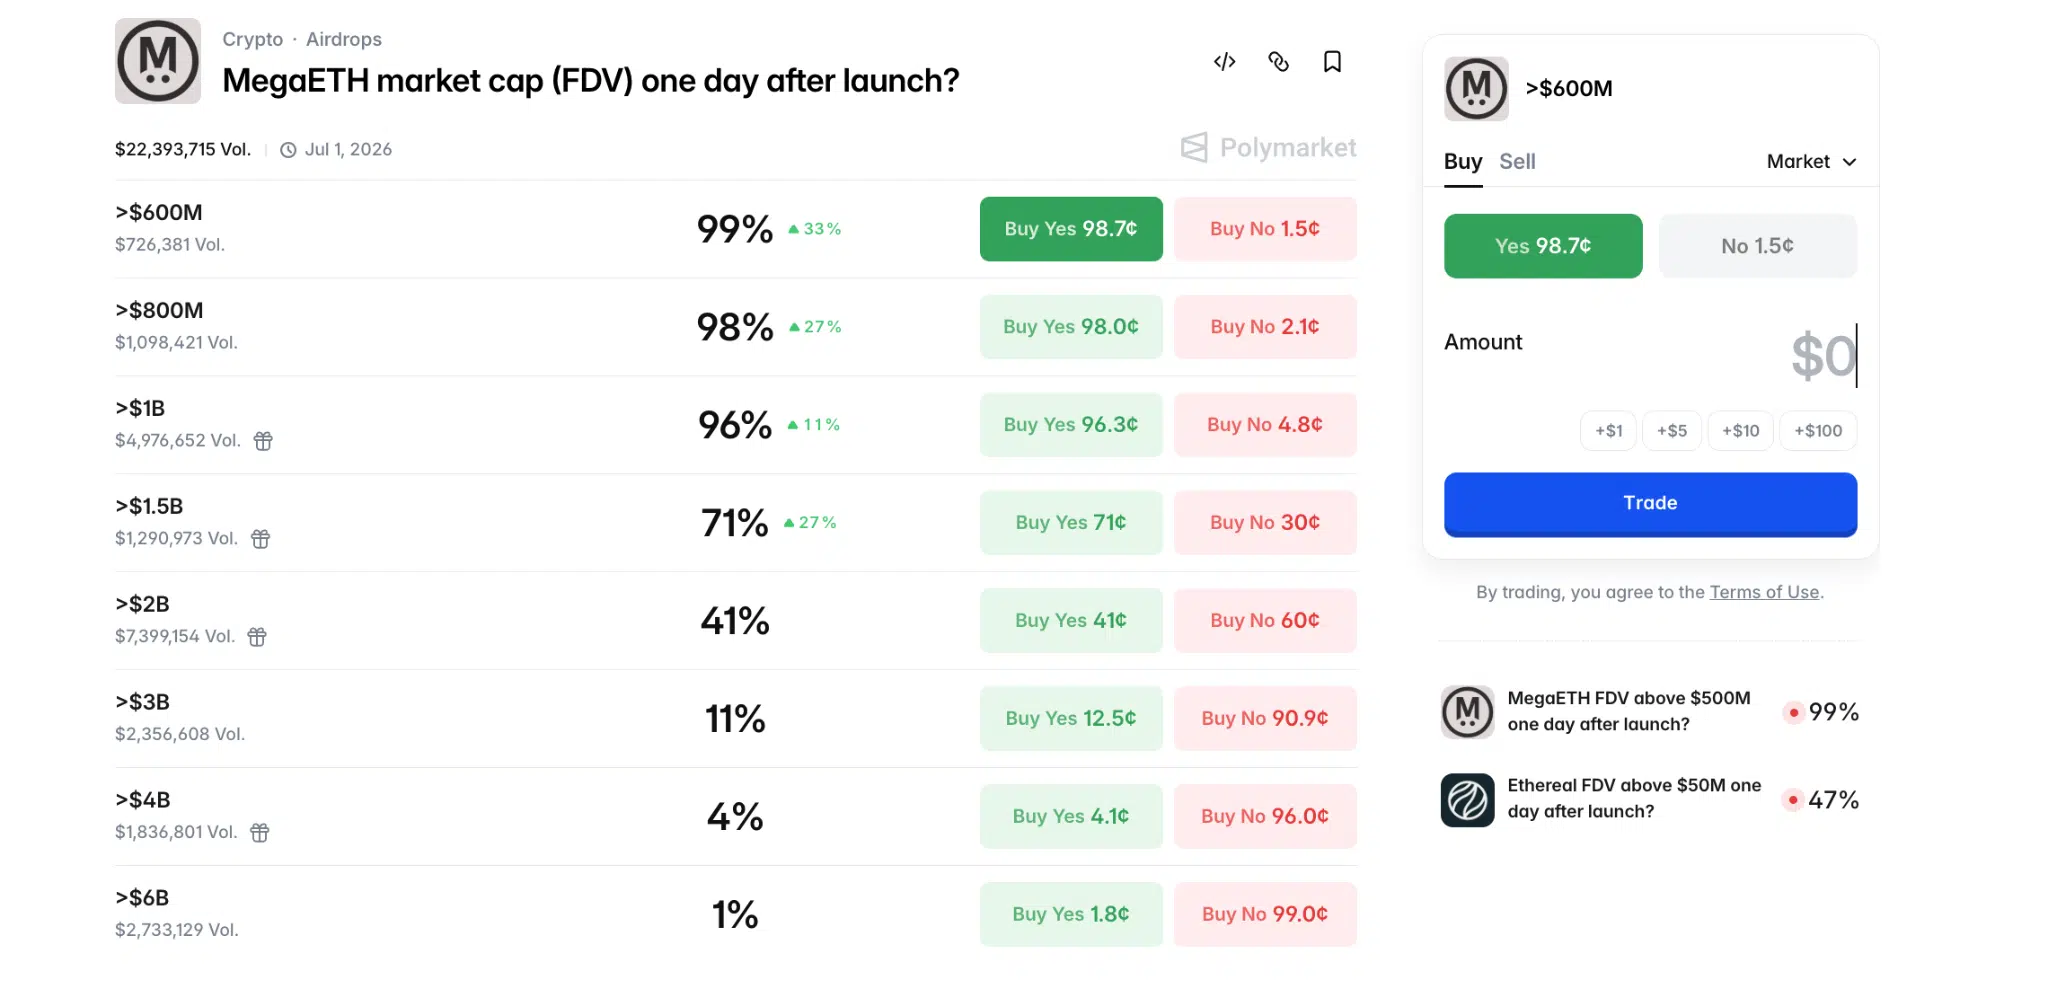The width and height of the screenshot is (2048, 1002).
Task: Click the embed code icon
Action: [x=1224, y=62]
